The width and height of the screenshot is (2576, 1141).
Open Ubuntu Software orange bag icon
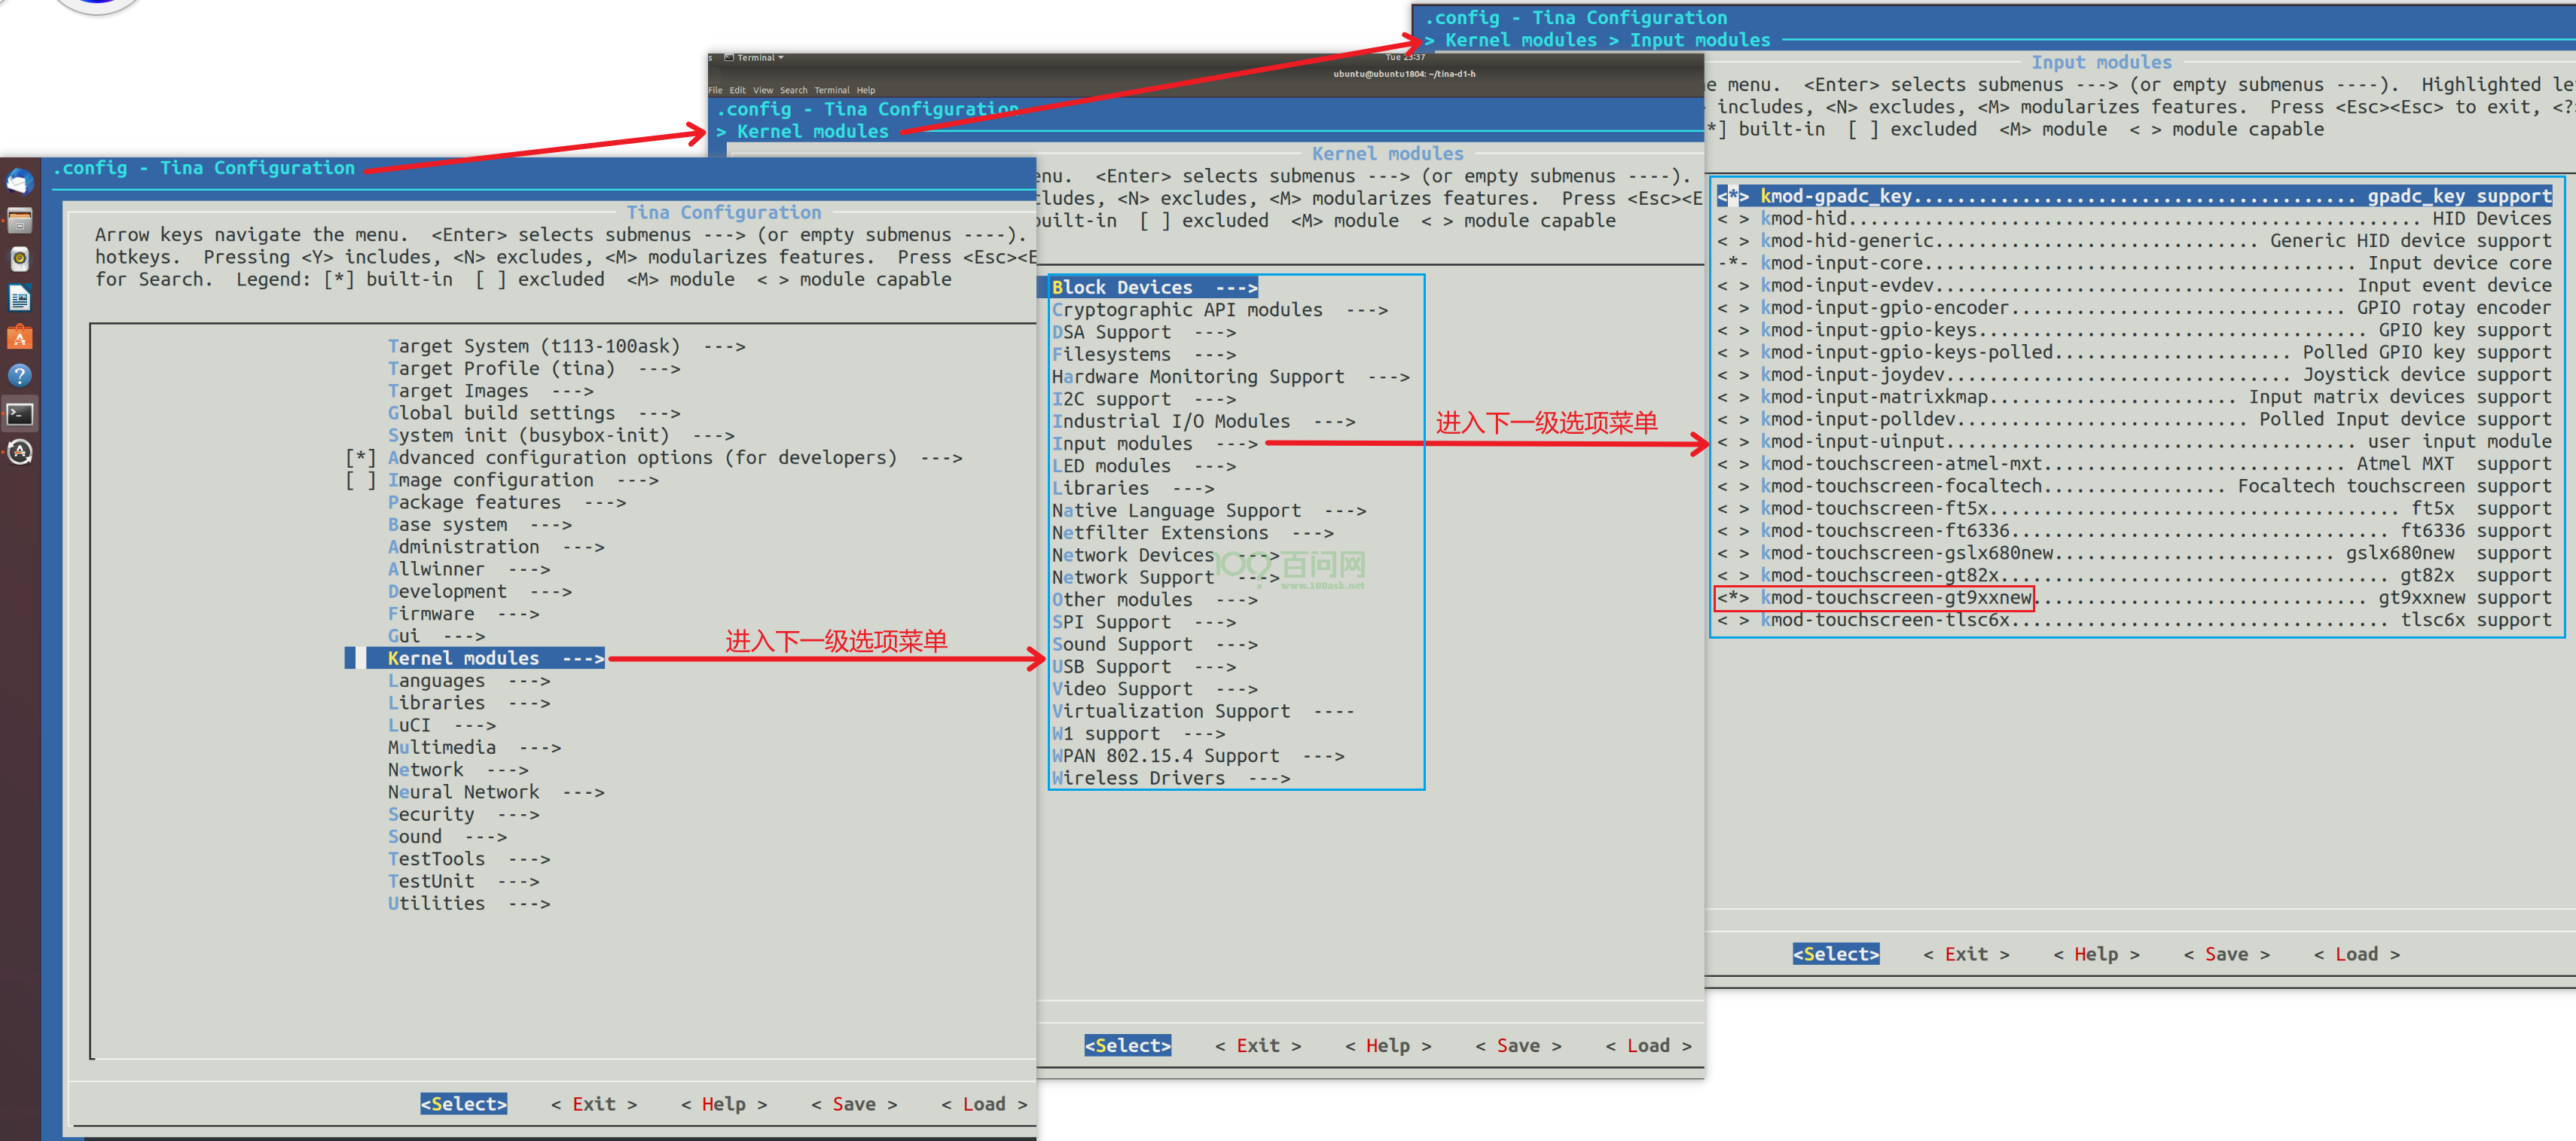point(20,337)
